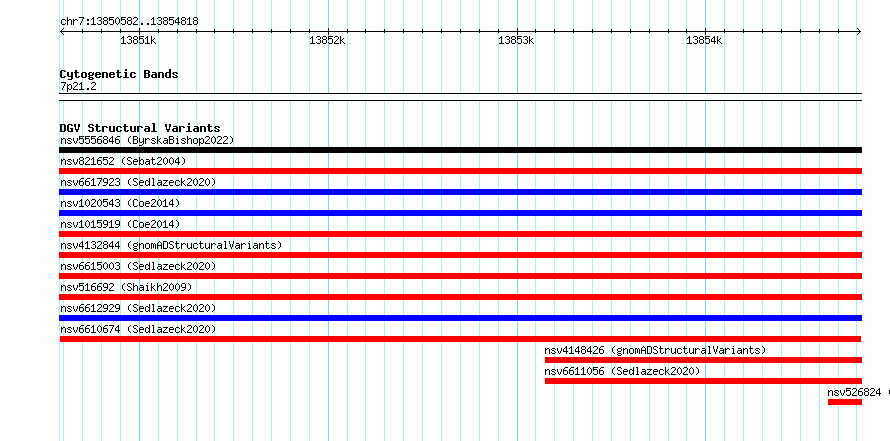
Task: Click the DGV Structural Variants track title
Action: 140,128
